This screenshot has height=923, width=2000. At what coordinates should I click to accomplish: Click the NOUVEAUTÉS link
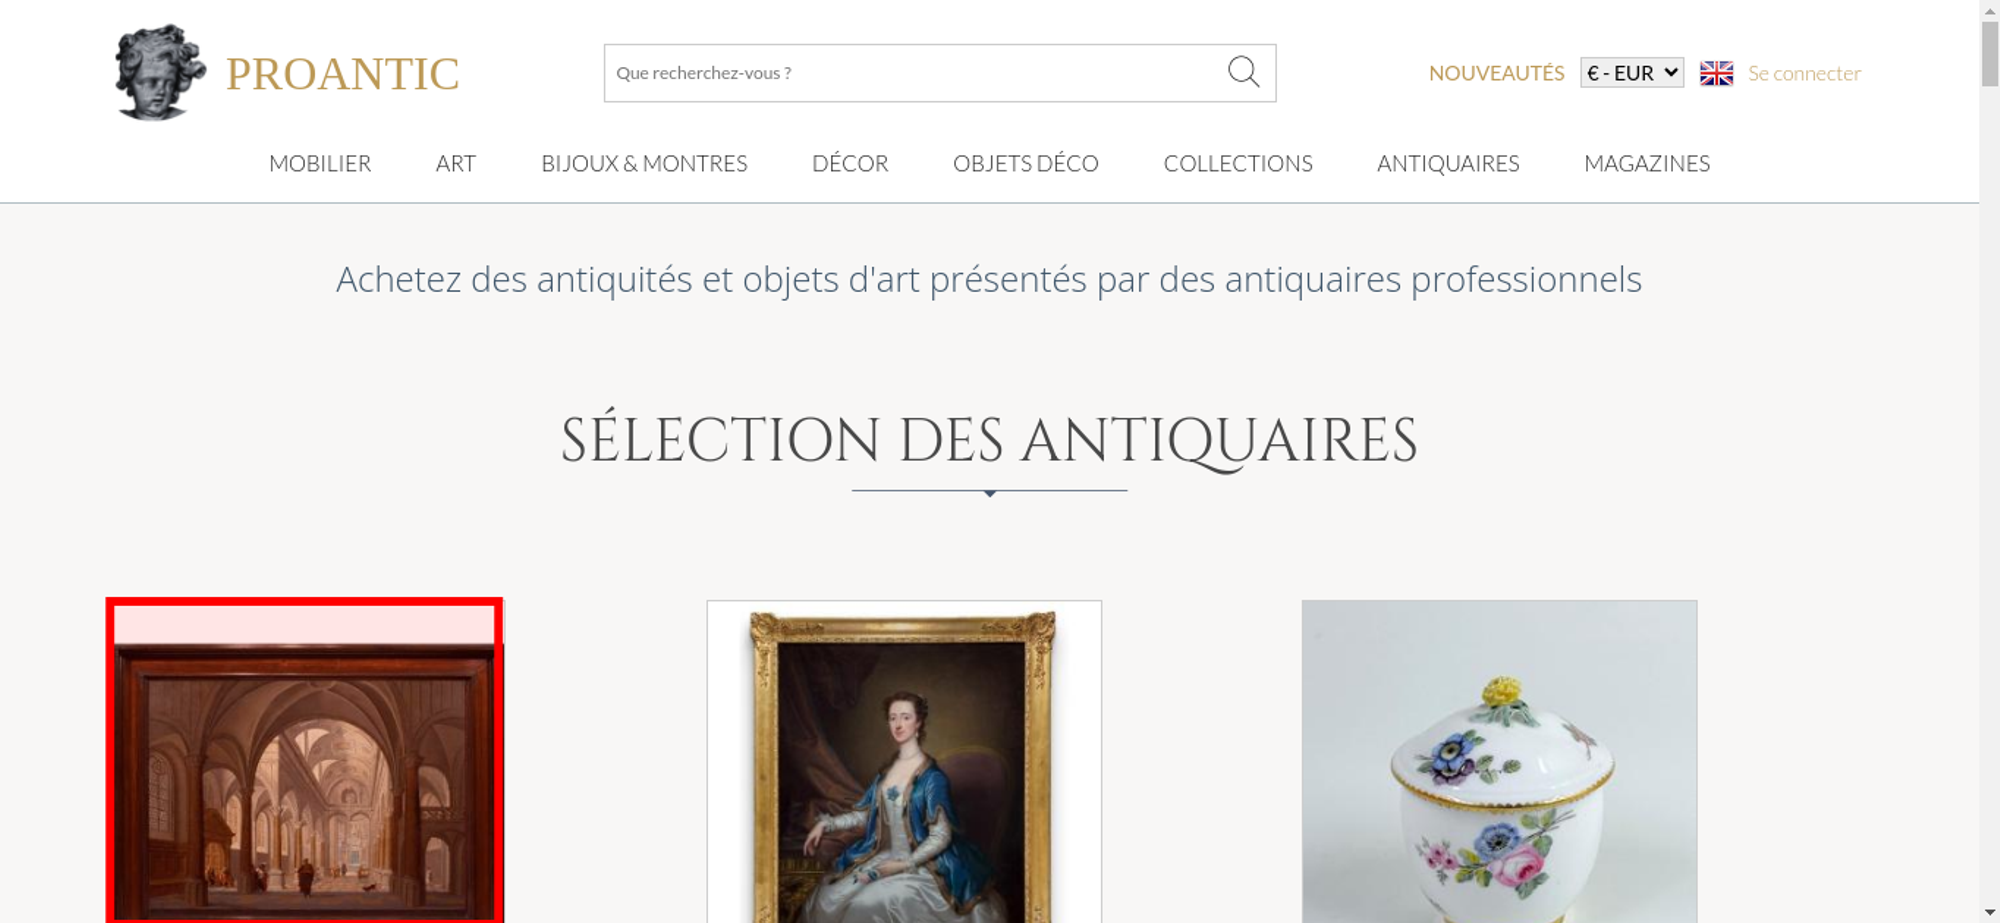click(x=1496, y=73)
